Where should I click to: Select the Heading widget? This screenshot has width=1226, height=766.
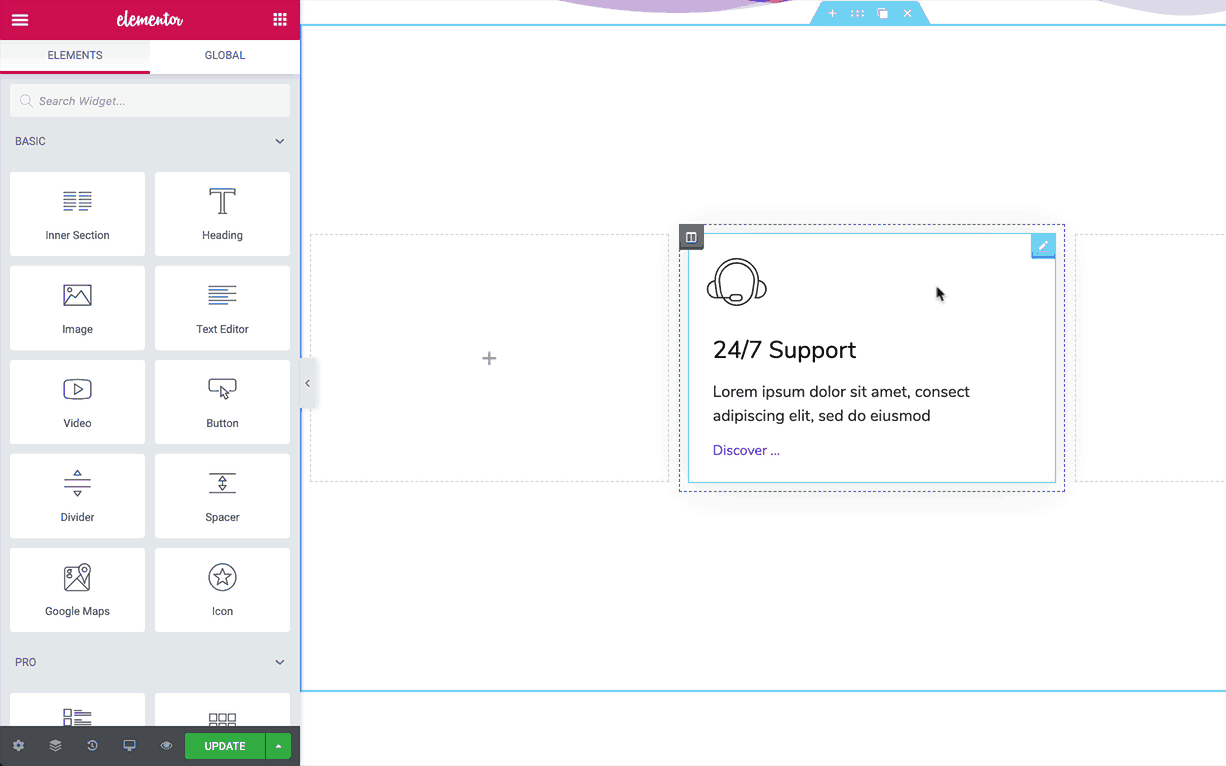click(x=222, y=214)
